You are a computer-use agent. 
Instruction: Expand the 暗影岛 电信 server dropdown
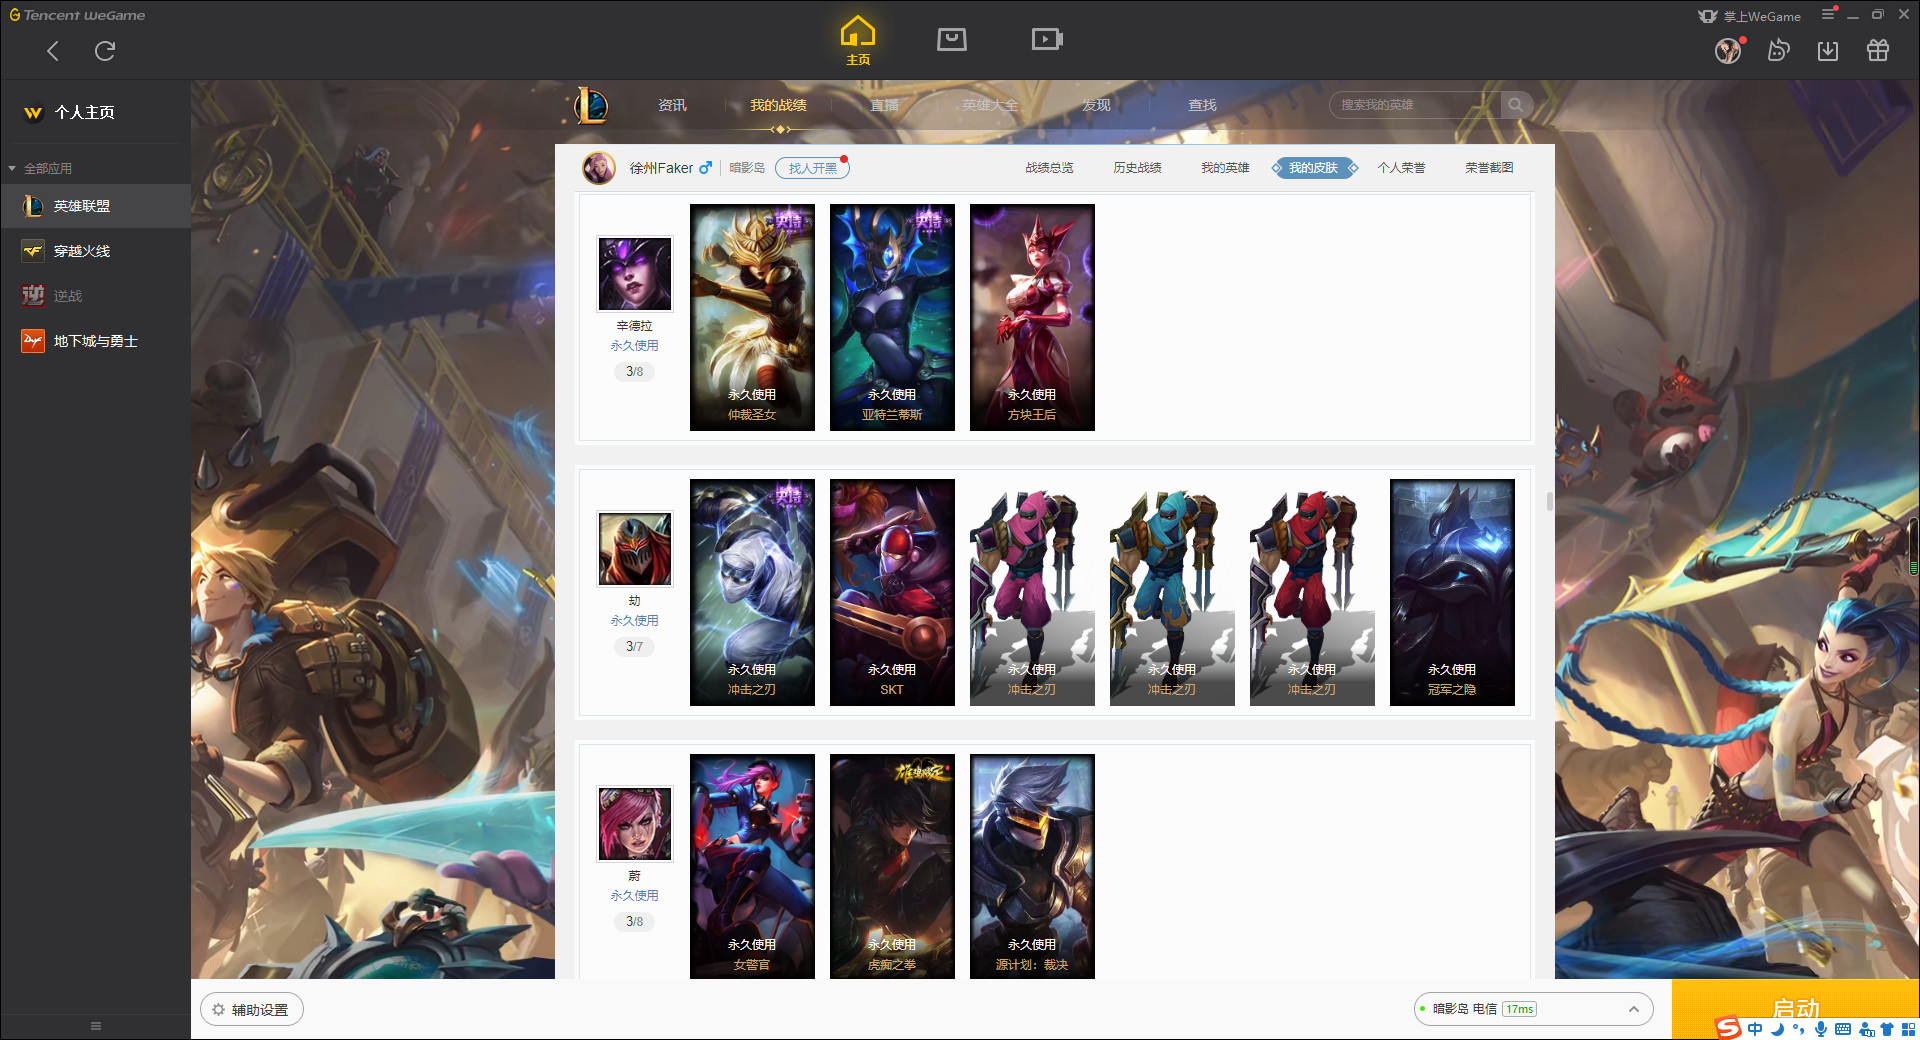[x=1533, y=1009]
